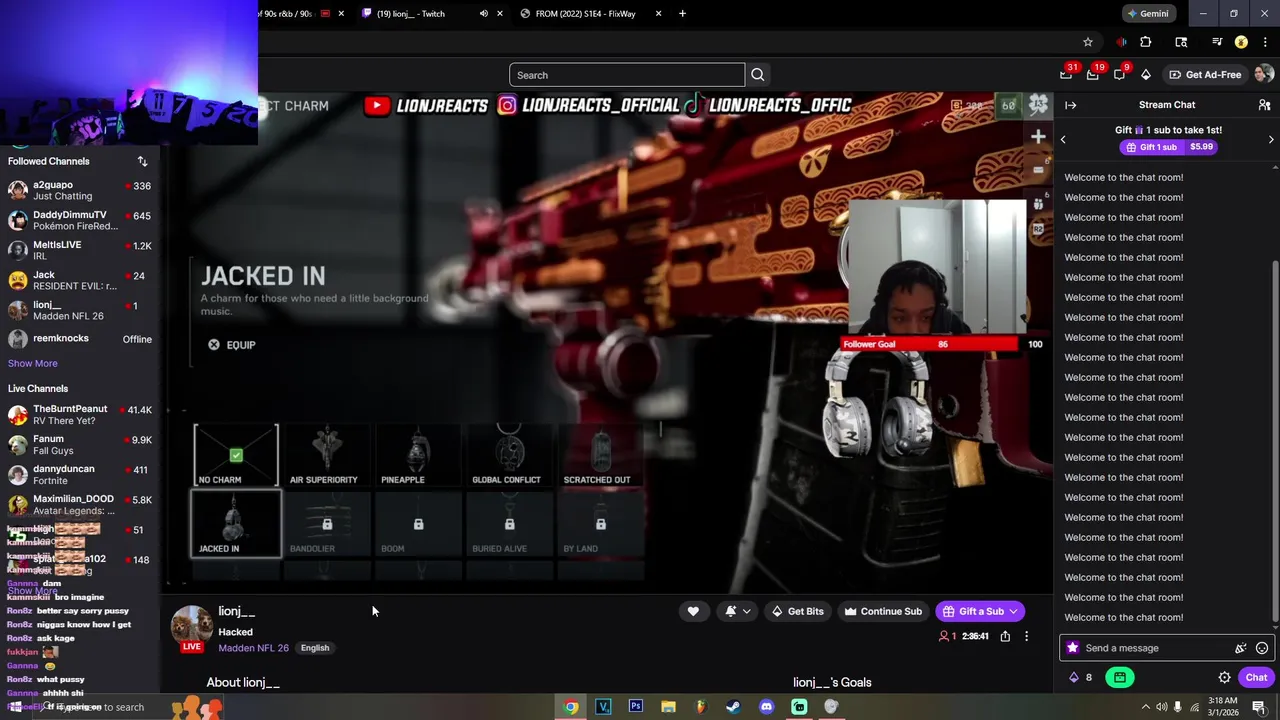Viewport: 1280px width, 720px height.
Task: Mute the Twitch tab audio icon
Action: [484, 14]
